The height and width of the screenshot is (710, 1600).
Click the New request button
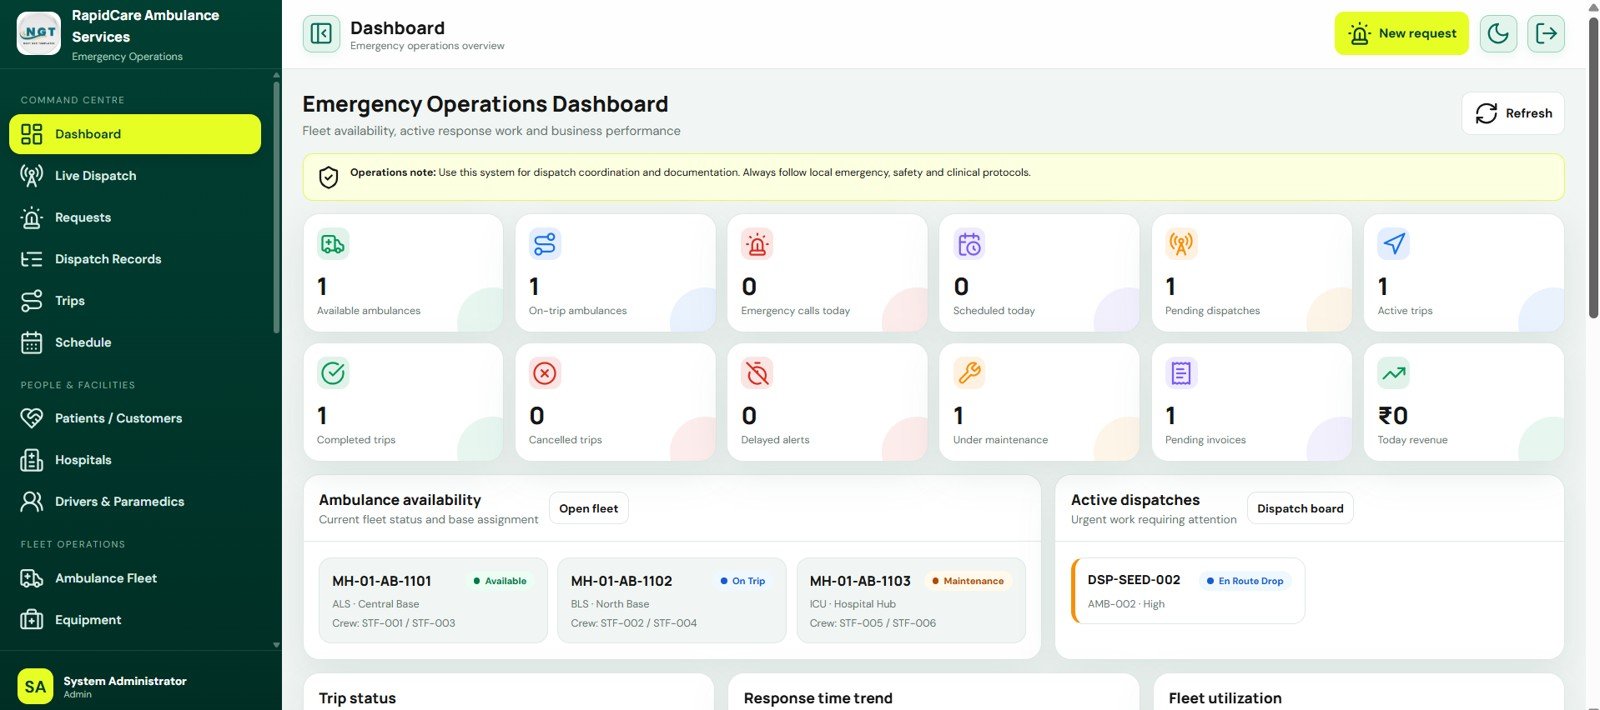[x=1401, y=34]
